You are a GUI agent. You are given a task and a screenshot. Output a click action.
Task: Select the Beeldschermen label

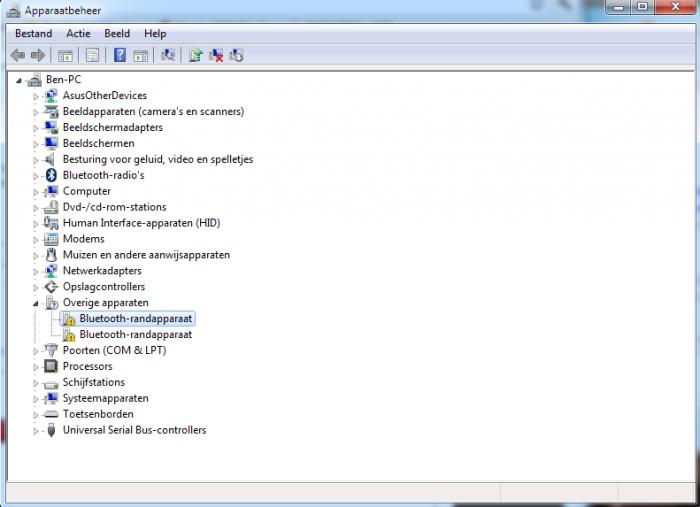coord(99,143)
